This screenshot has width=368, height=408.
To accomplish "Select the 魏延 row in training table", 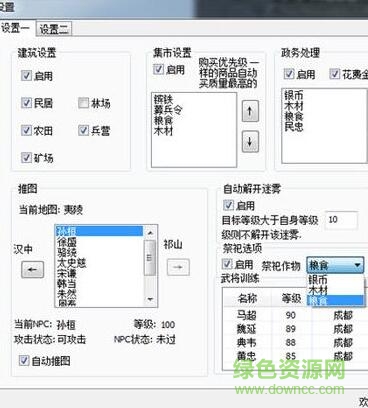I will (x=295, y=329).
